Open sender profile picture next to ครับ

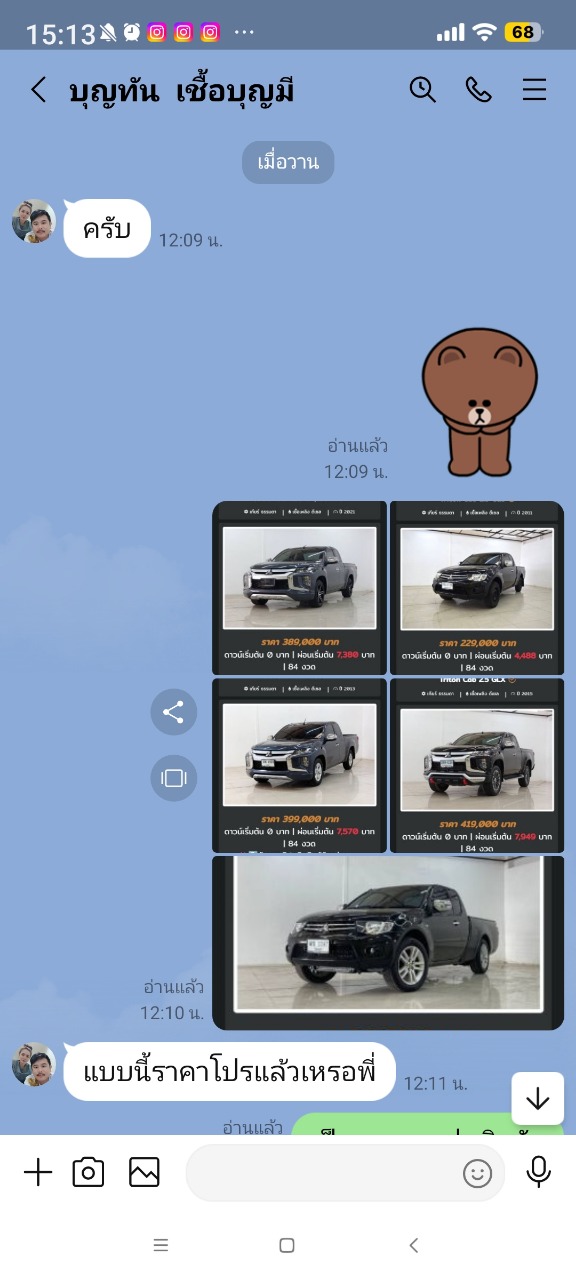pos(34,221)
